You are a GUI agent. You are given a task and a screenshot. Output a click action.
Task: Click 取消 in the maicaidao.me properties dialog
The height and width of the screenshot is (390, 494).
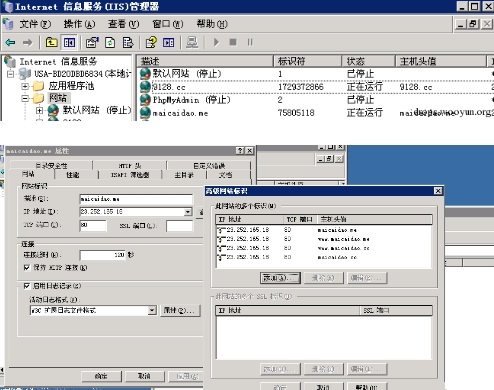tap(144, 376)
